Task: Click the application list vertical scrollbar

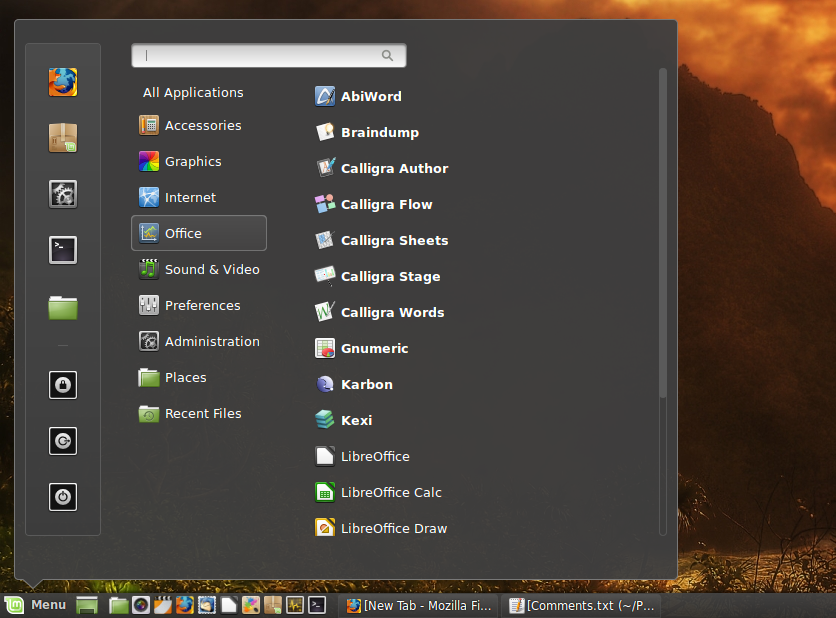Action: click(663, 232)
